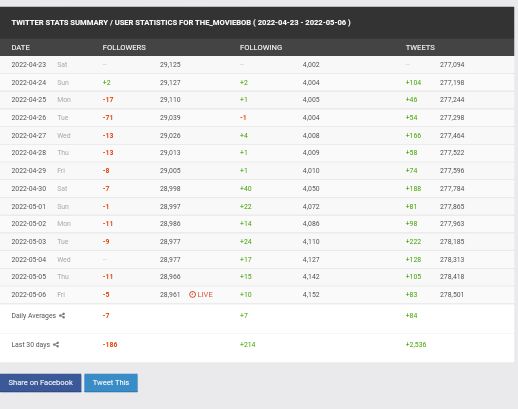Screen dimensions: 518x409
Task: Click the Twitter Stats Summary title
Action: coord(181,23)
